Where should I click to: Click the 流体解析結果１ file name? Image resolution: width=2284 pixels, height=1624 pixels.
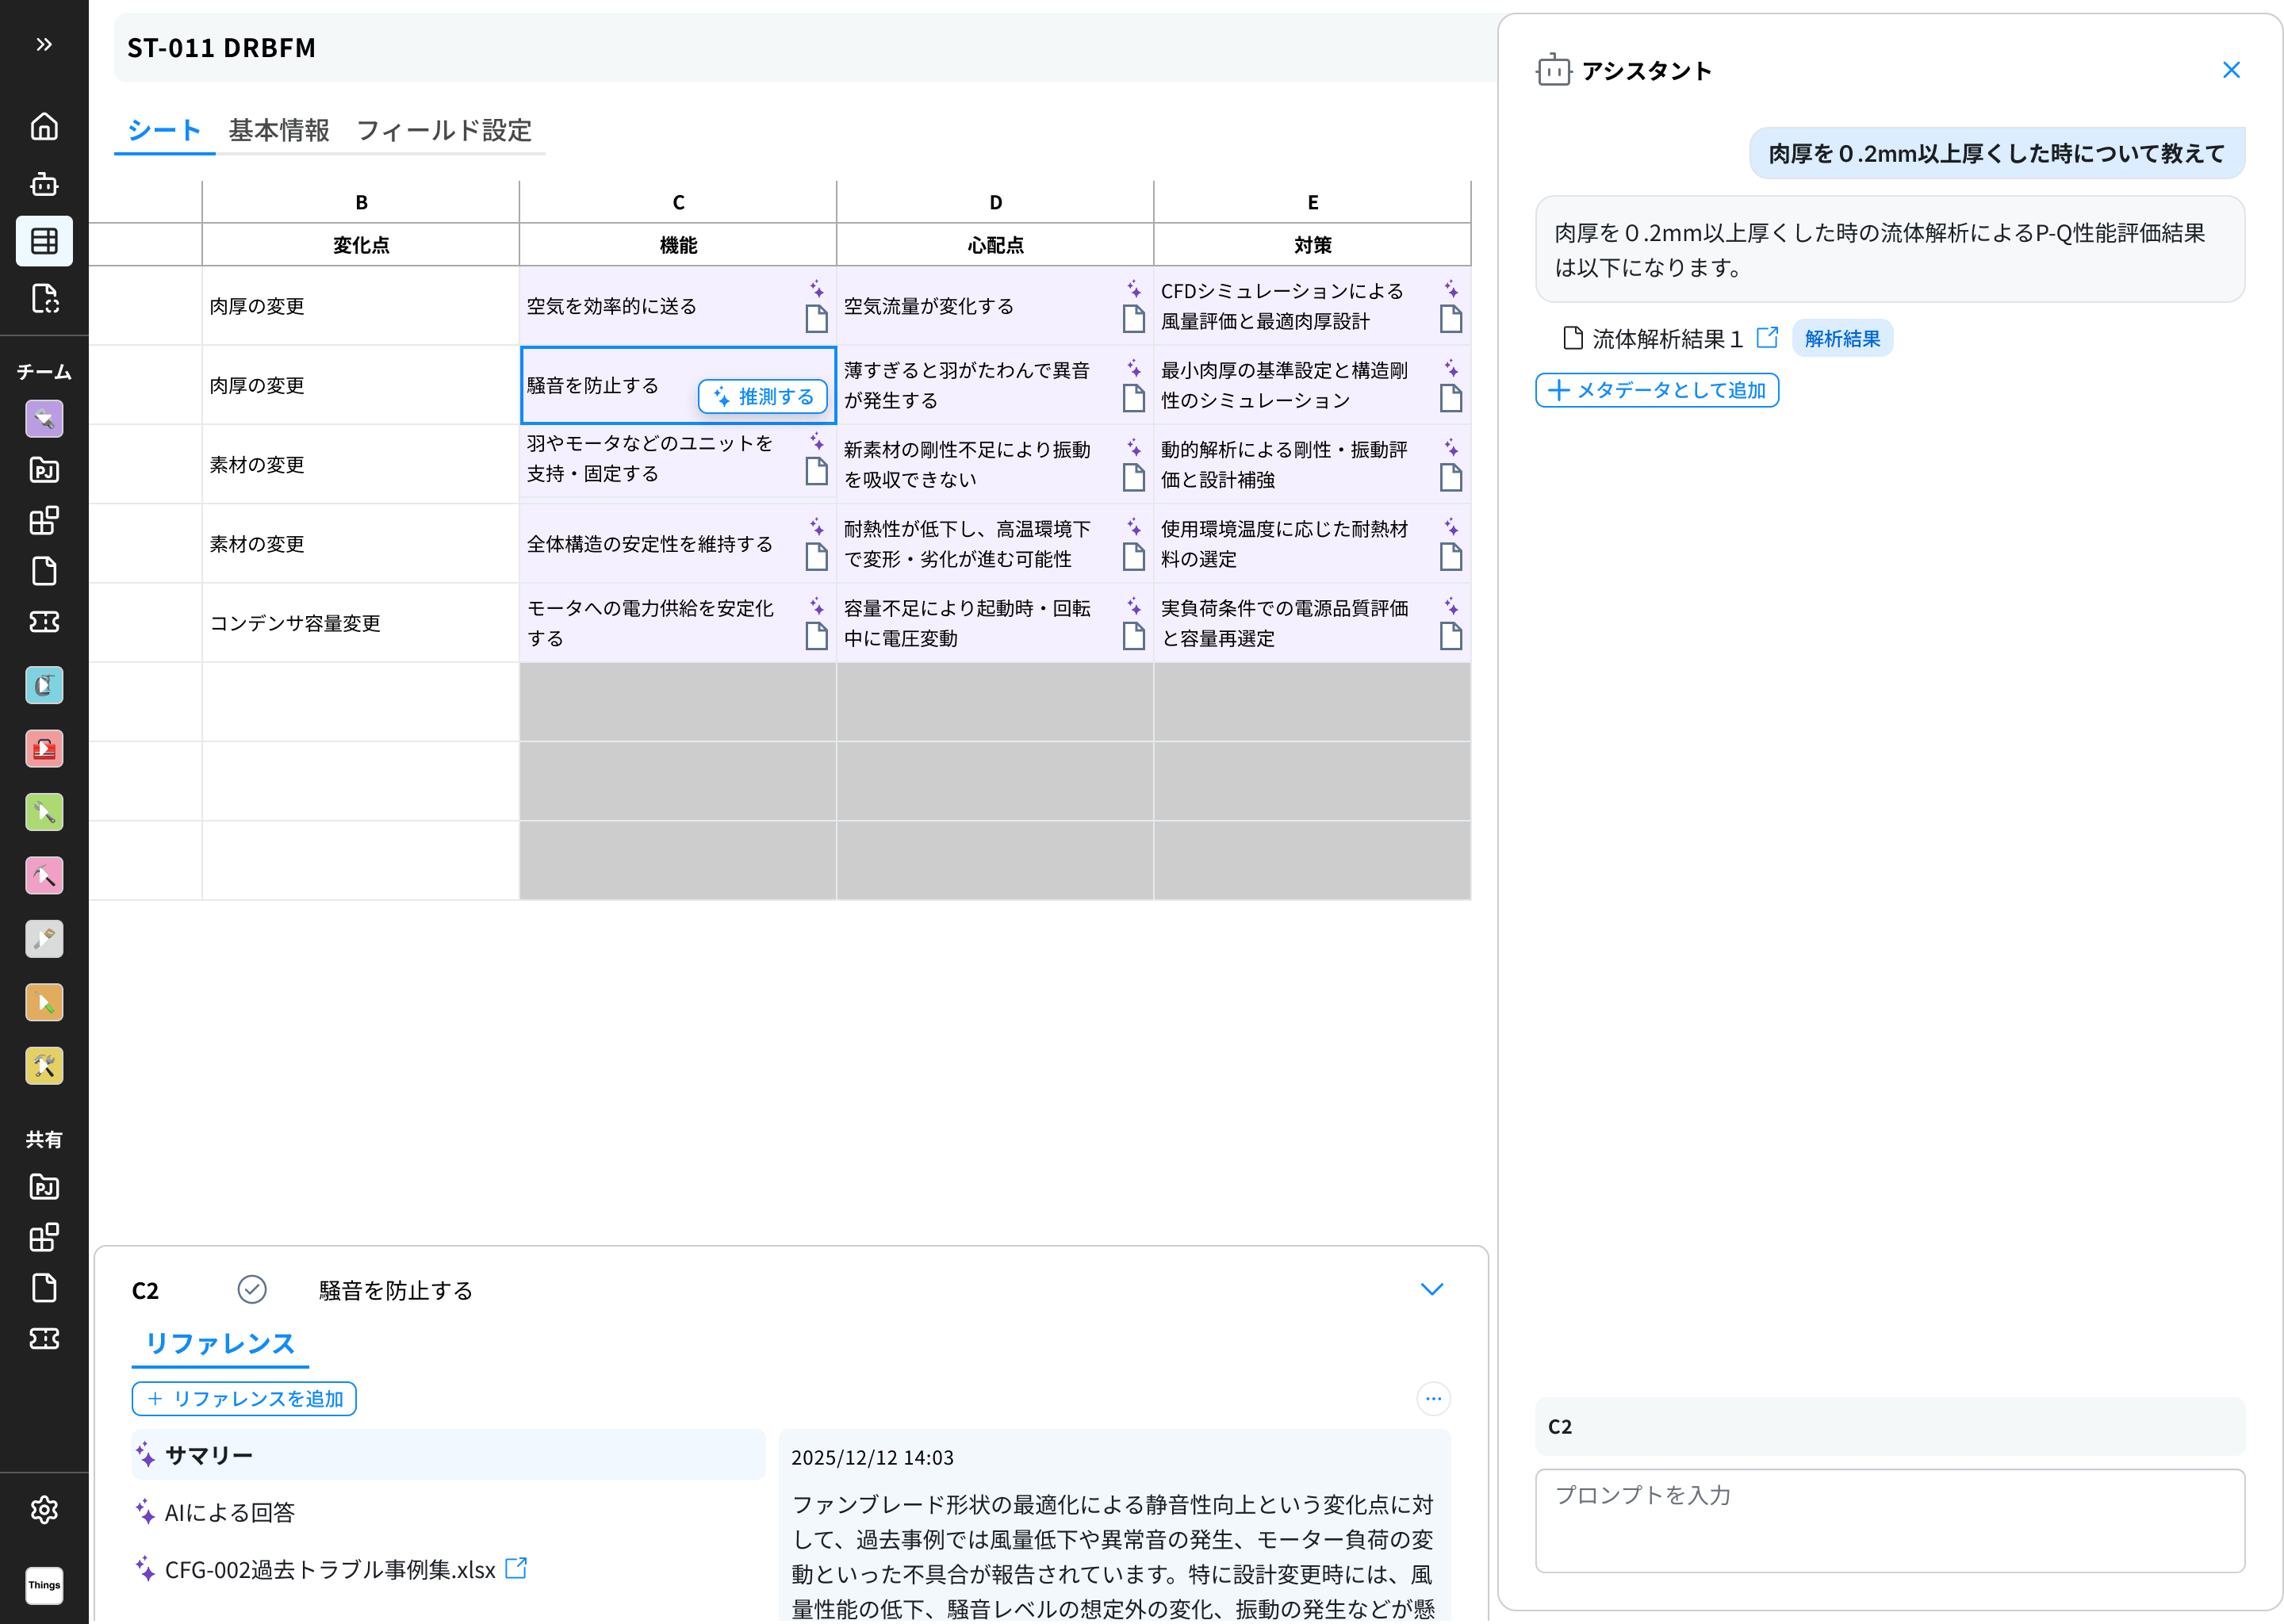click(x=1668, y=339)
